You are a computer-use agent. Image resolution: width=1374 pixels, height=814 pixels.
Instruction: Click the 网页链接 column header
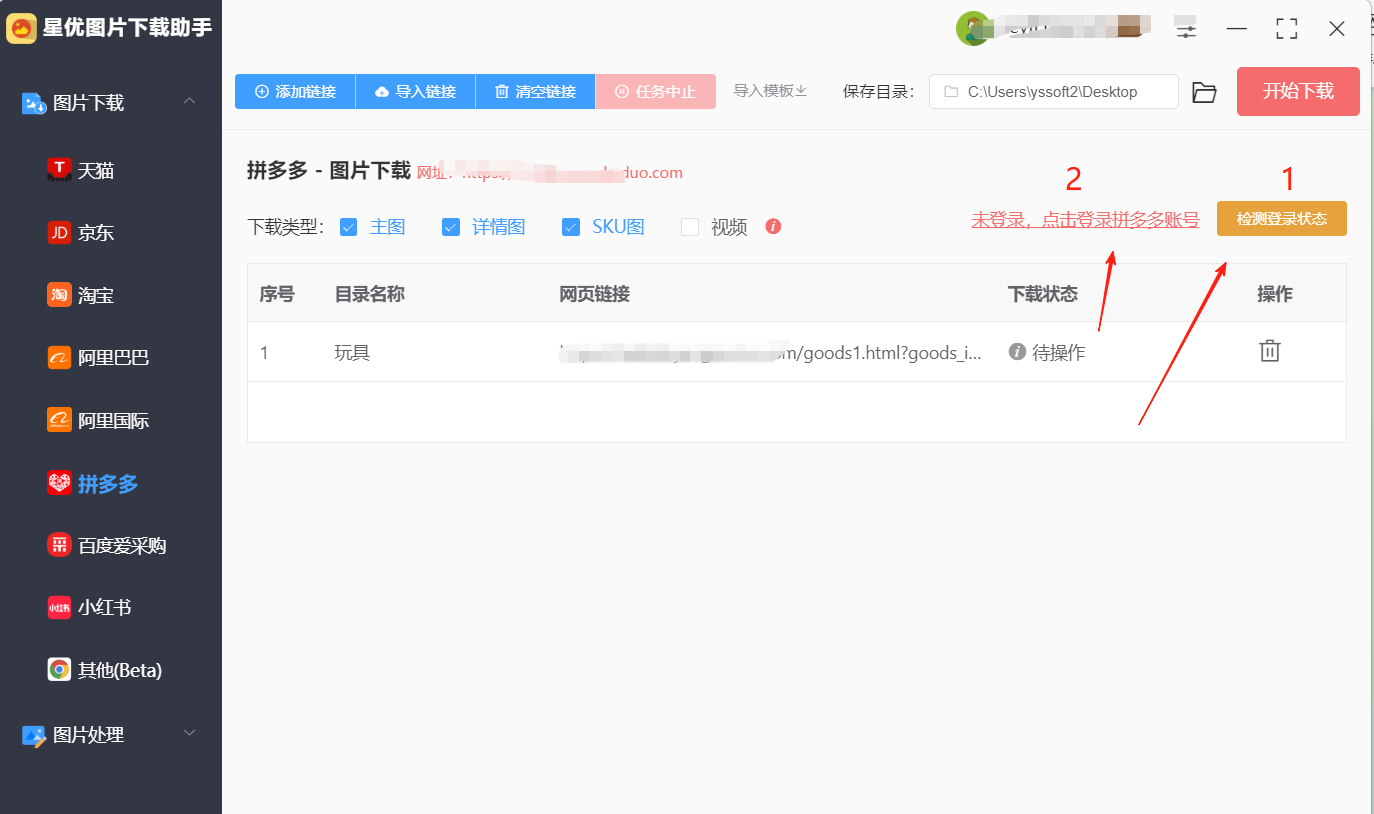[594, 294]
